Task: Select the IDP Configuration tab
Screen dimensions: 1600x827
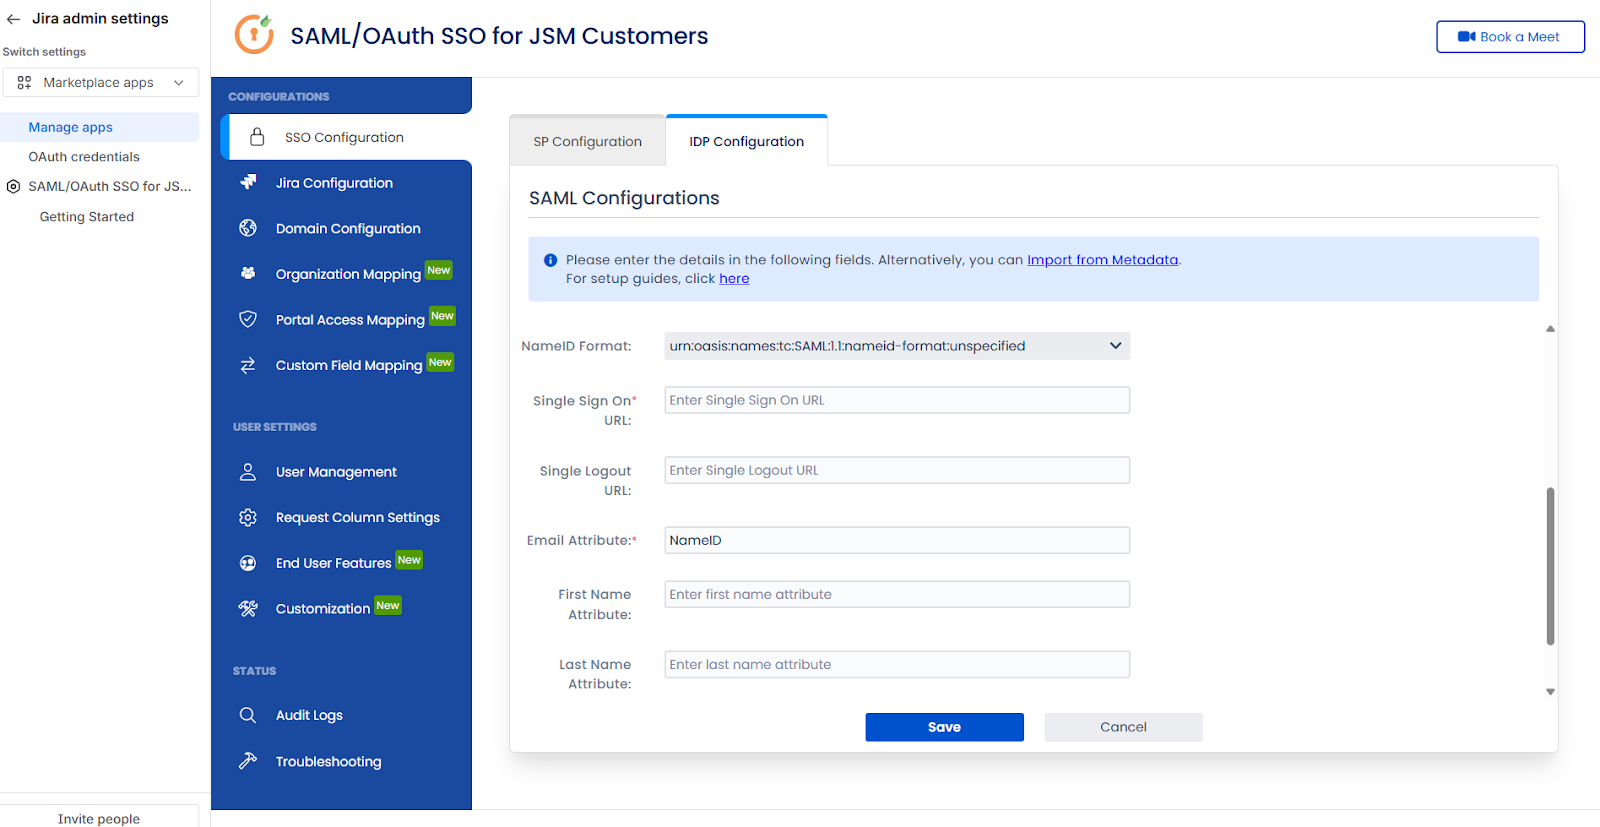Action: [x=747, y=141]
